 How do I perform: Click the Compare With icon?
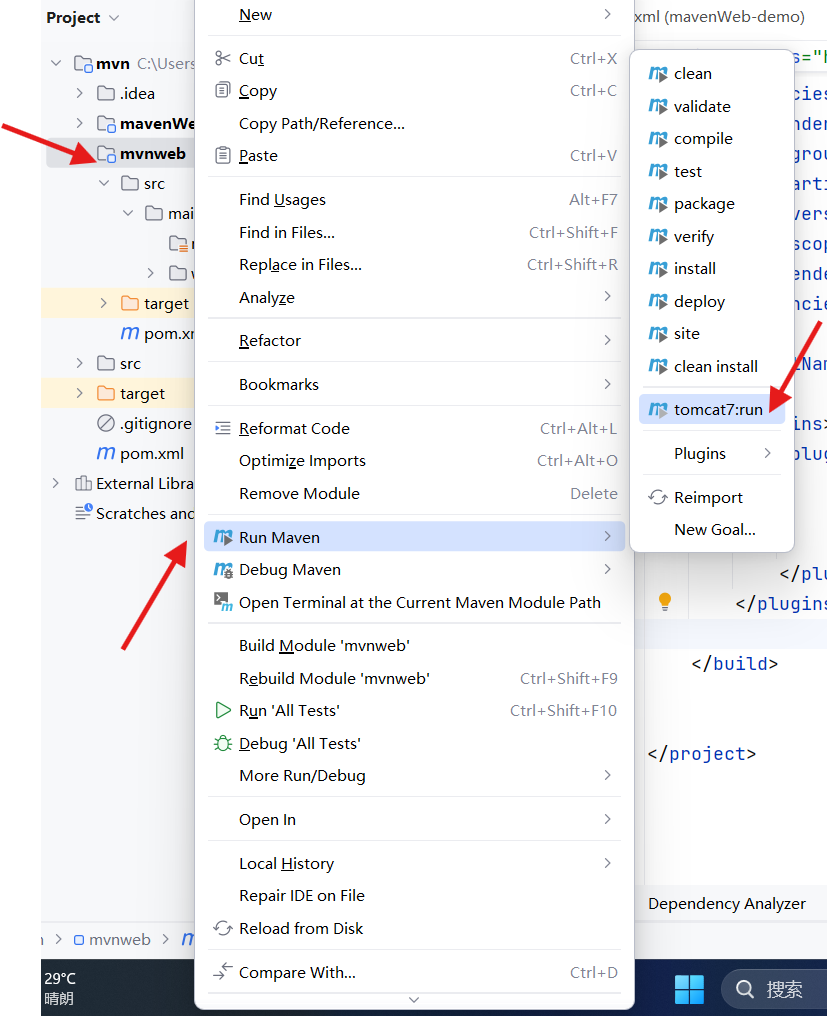pos(222,971)
